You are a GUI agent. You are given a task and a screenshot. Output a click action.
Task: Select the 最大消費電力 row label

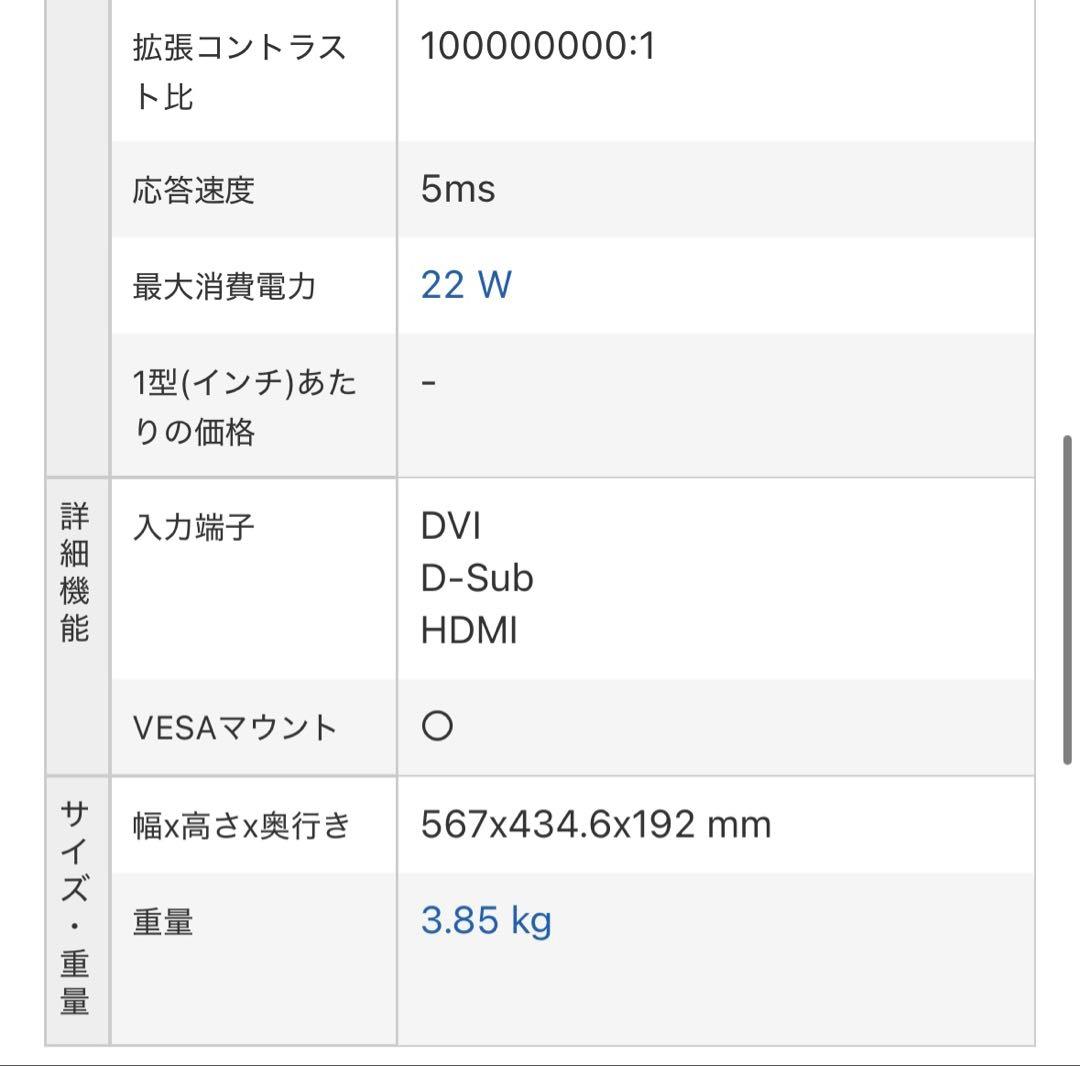click(x=224, y=286)
